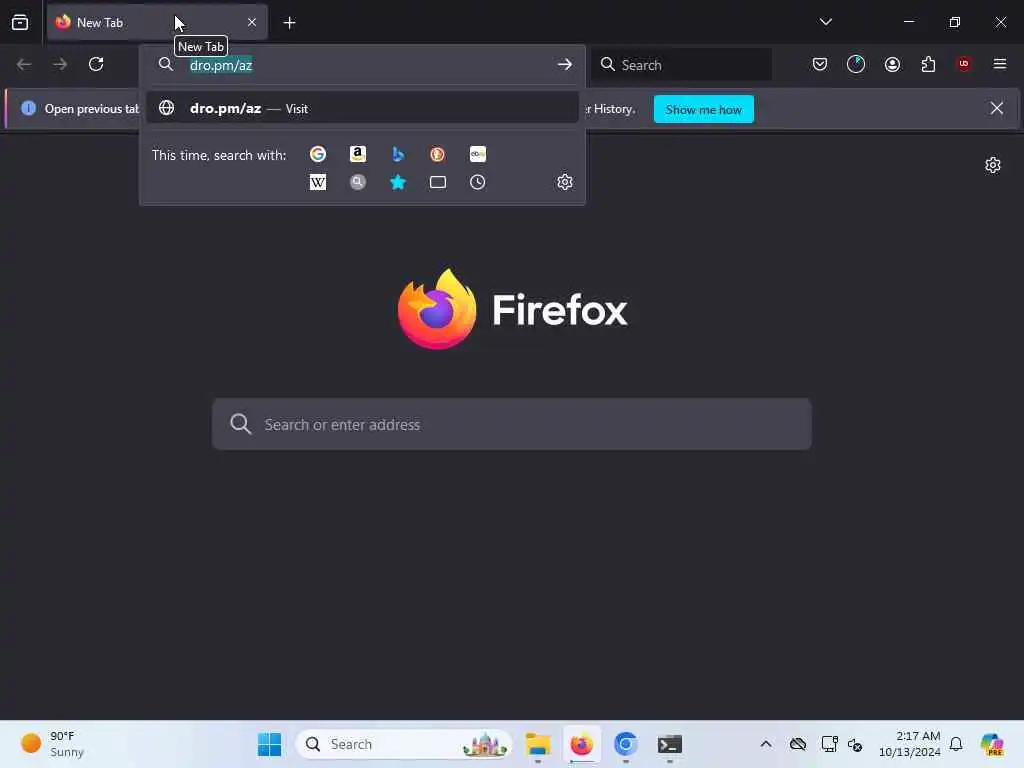Open the application hamburger menu
1024x768 pixels.
1000,64
